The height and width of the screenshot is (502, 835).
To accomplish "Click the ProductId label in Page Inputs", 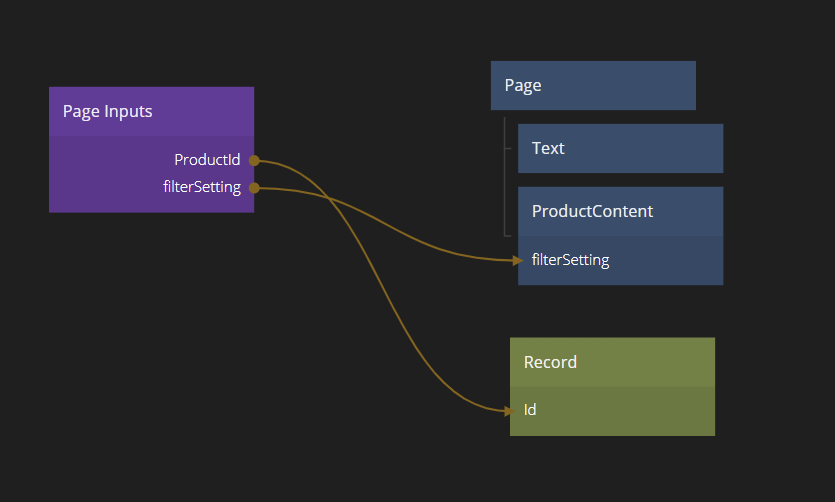I will 207,160.
